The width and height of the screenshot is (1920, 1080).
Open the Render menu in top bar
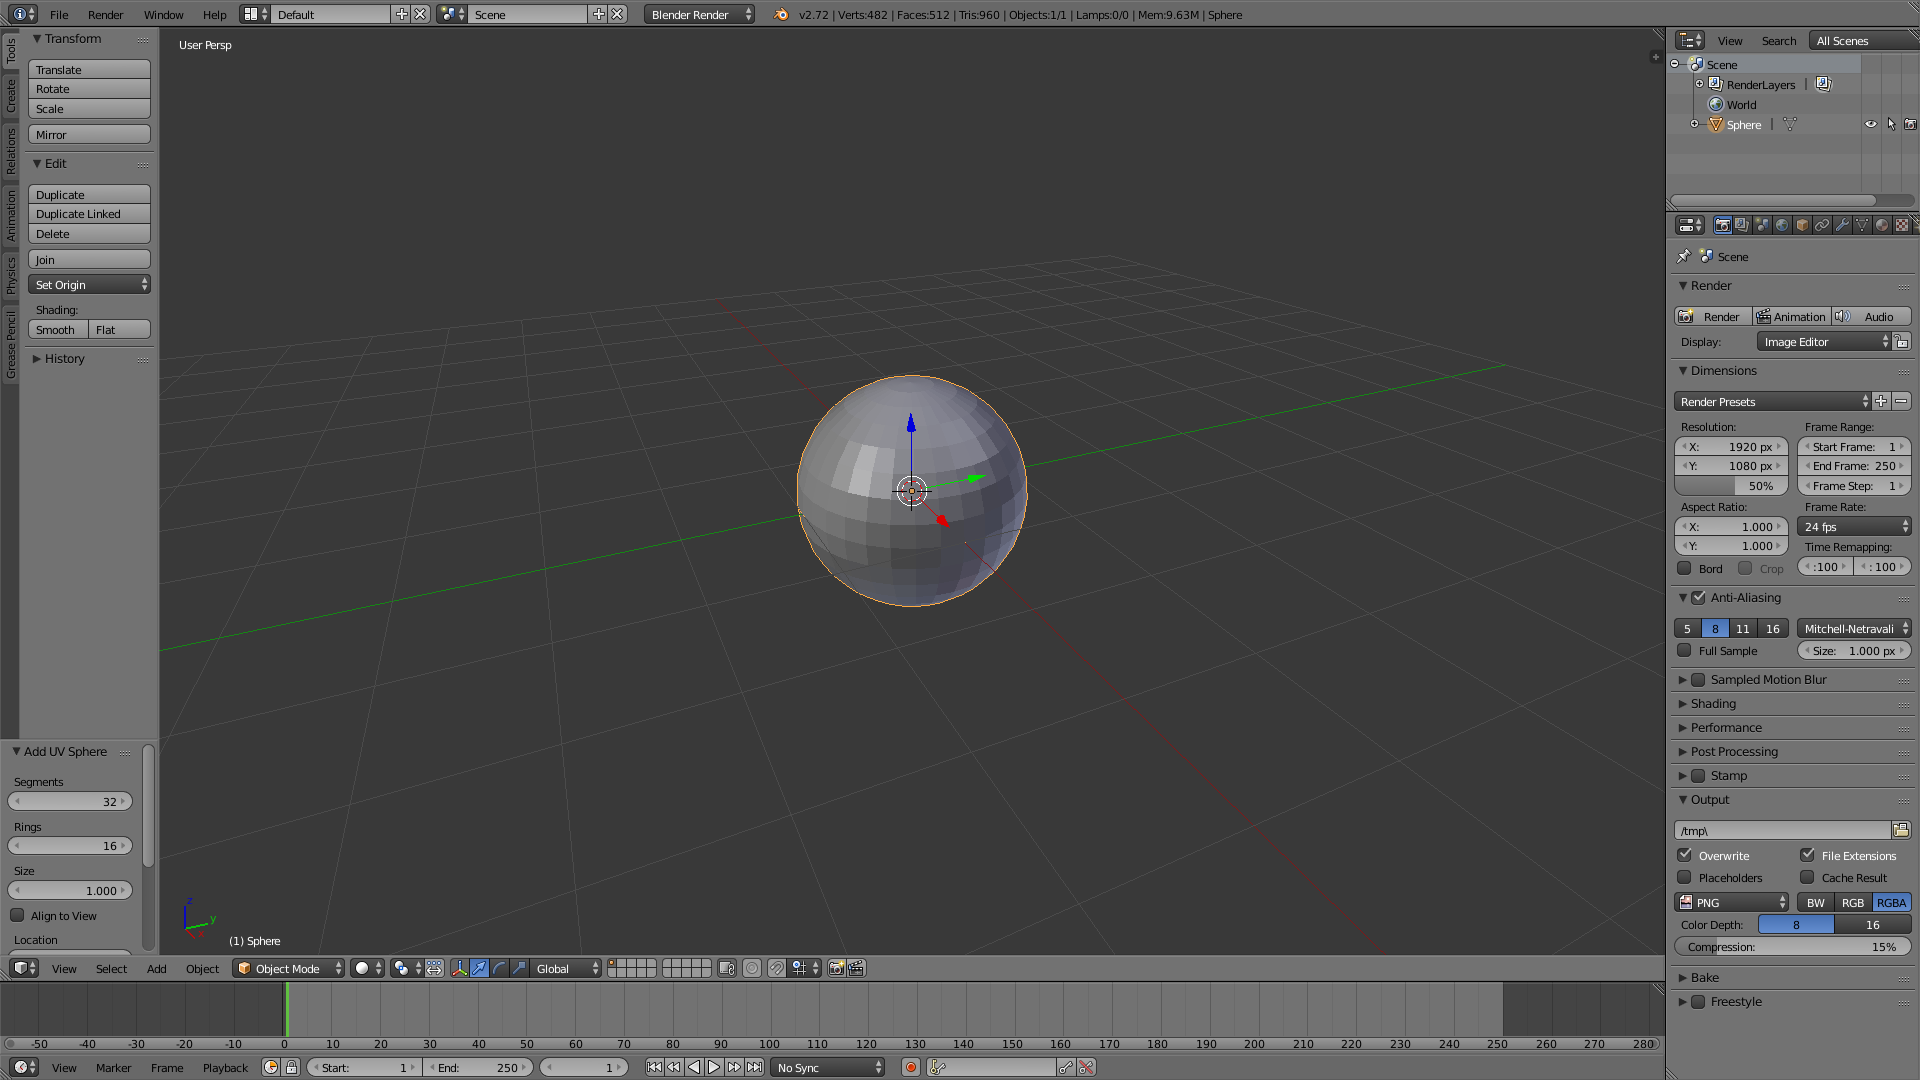(105, 15)
